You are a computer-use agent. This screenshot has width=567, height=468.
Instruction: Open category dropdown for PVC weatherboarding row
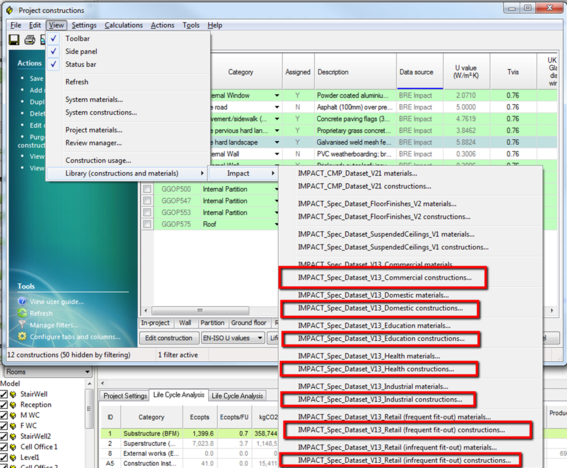click(277, 154)
